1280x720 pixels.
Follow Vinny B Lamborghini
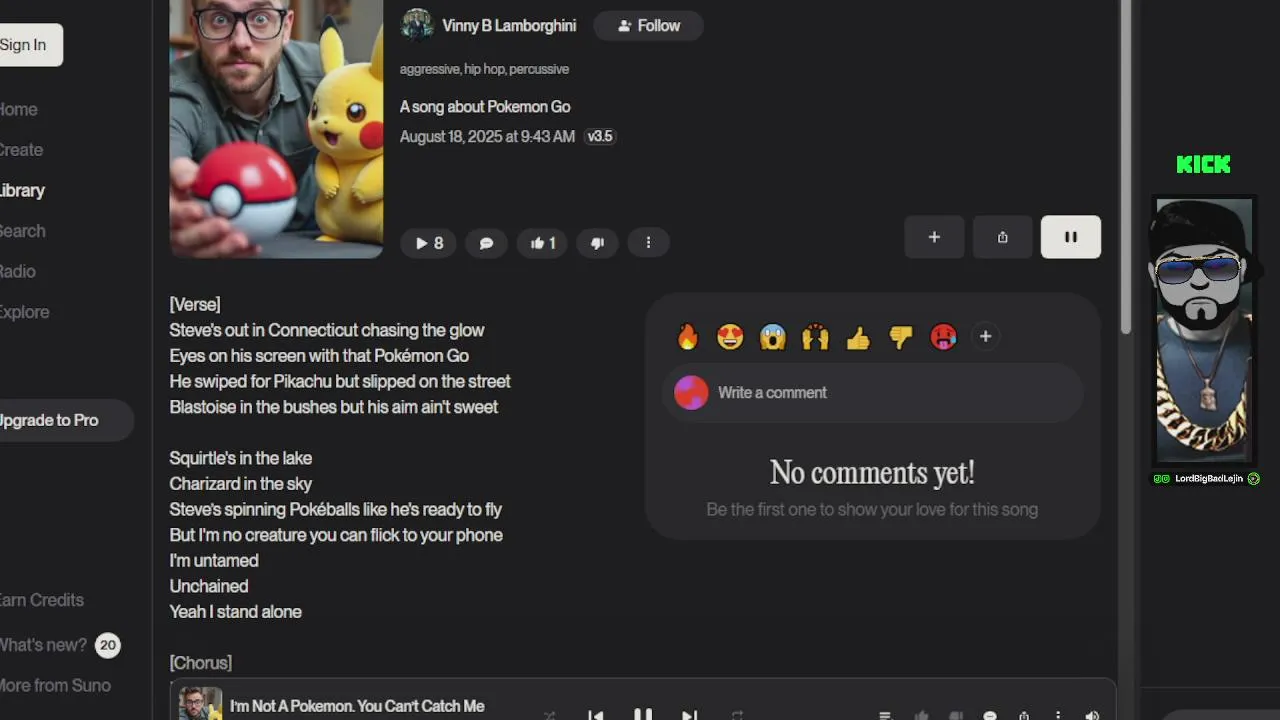tap(648, 26)
